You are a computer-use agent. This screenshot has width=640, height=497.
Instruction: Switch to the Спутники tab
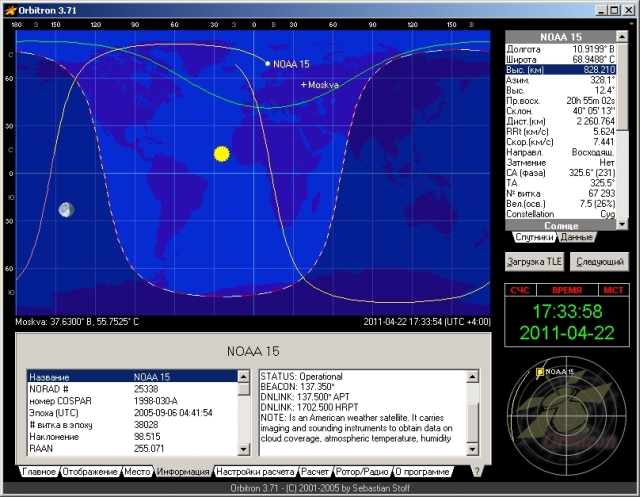coord(534,237)
